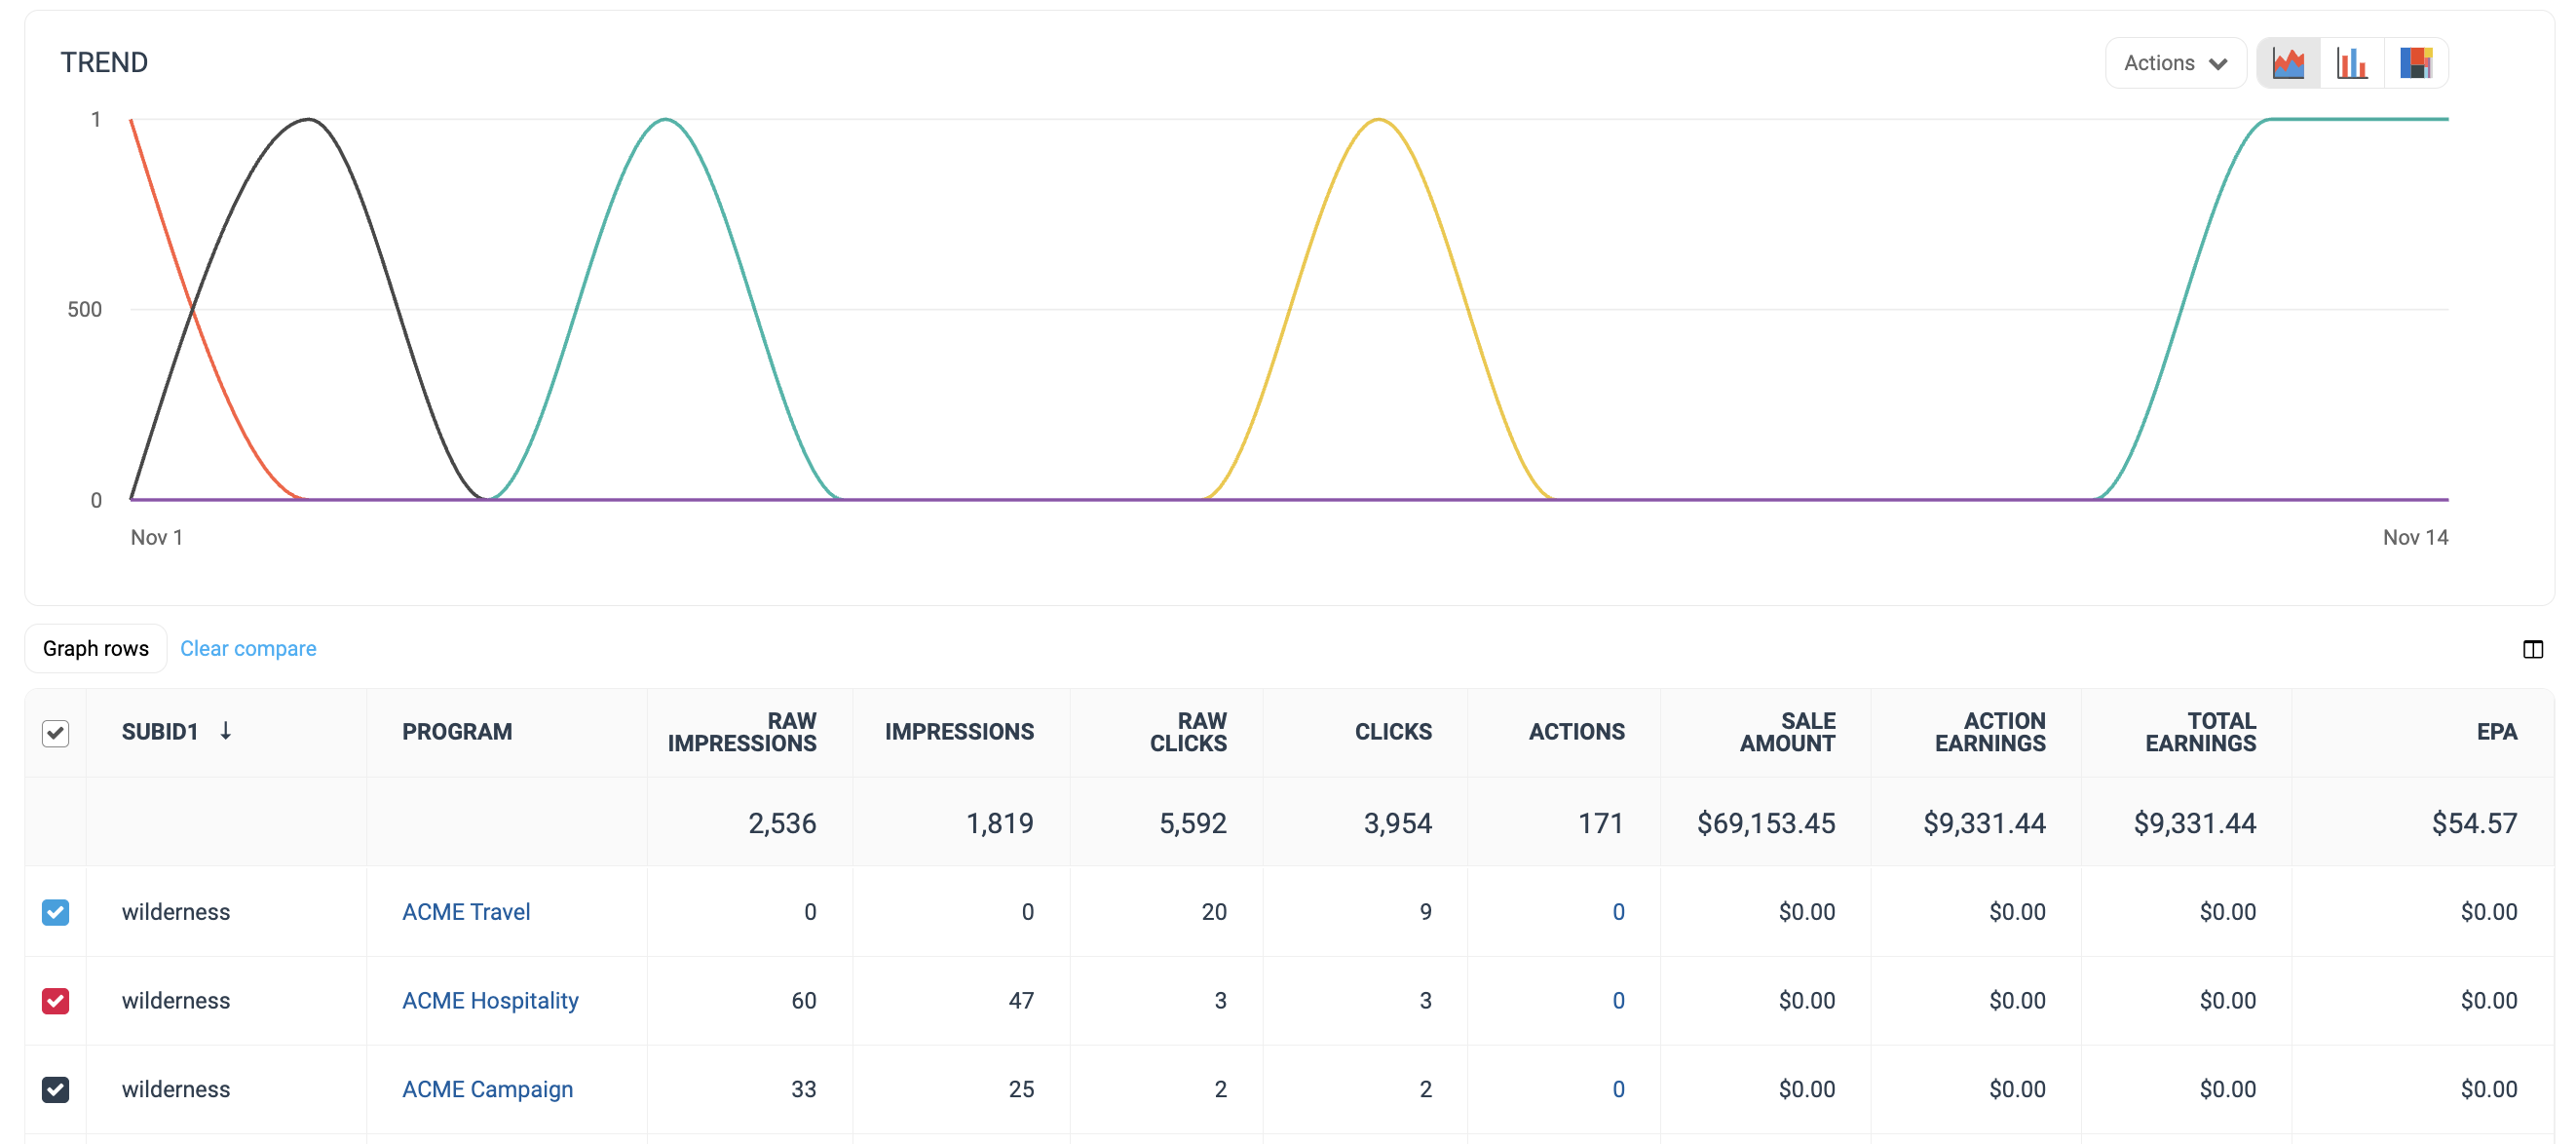Switch to area chart view
The image size is (2576, 1144).
pos(2288,63)
